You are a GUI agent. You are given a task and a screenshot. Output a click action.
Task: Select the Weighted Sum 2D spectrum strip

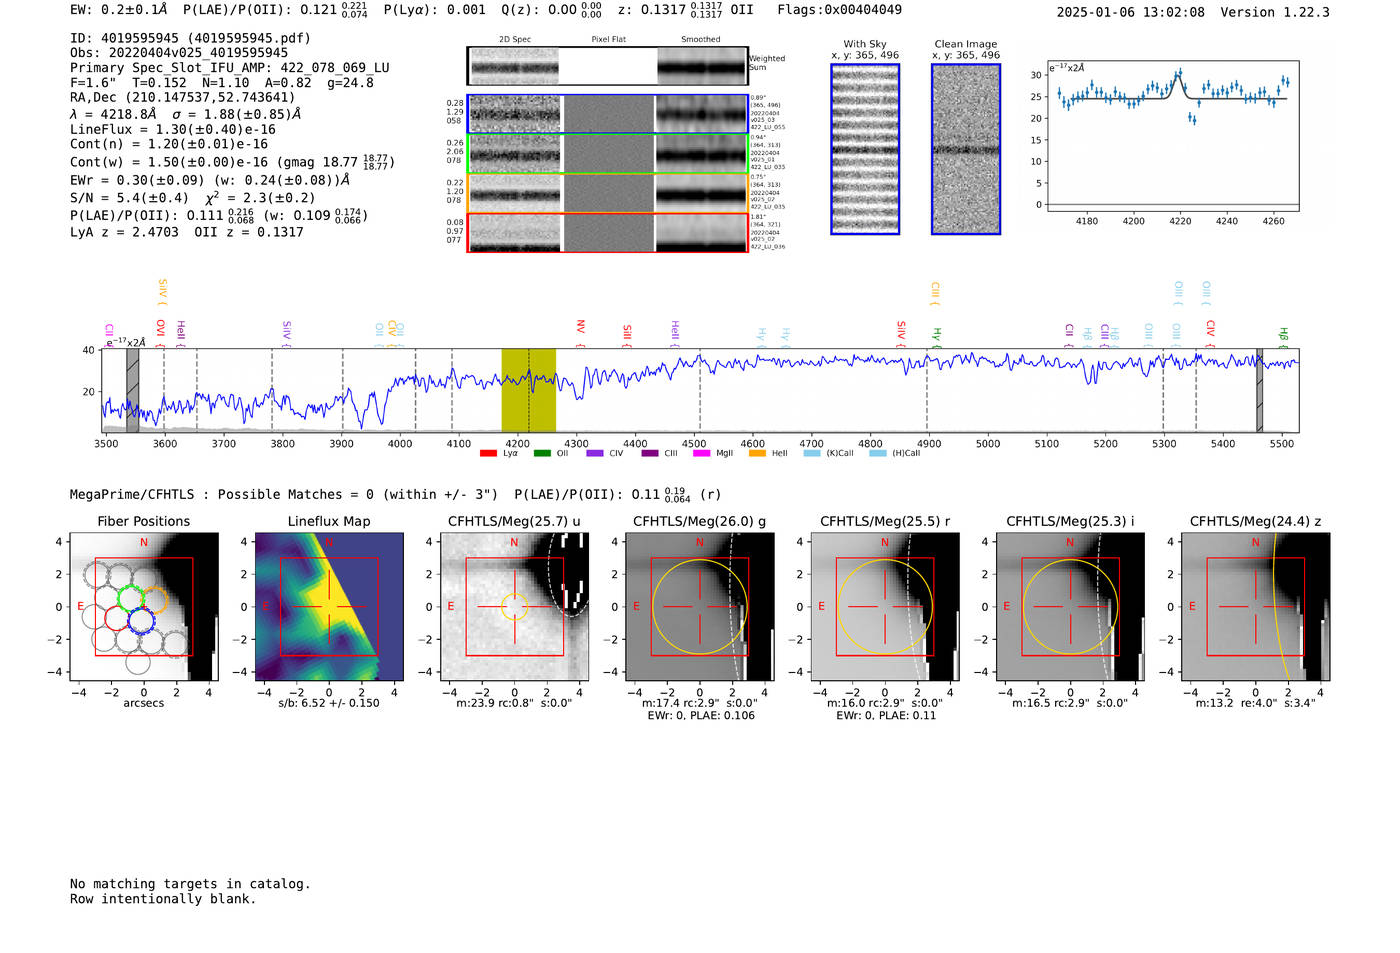click(x=608, y=66)
